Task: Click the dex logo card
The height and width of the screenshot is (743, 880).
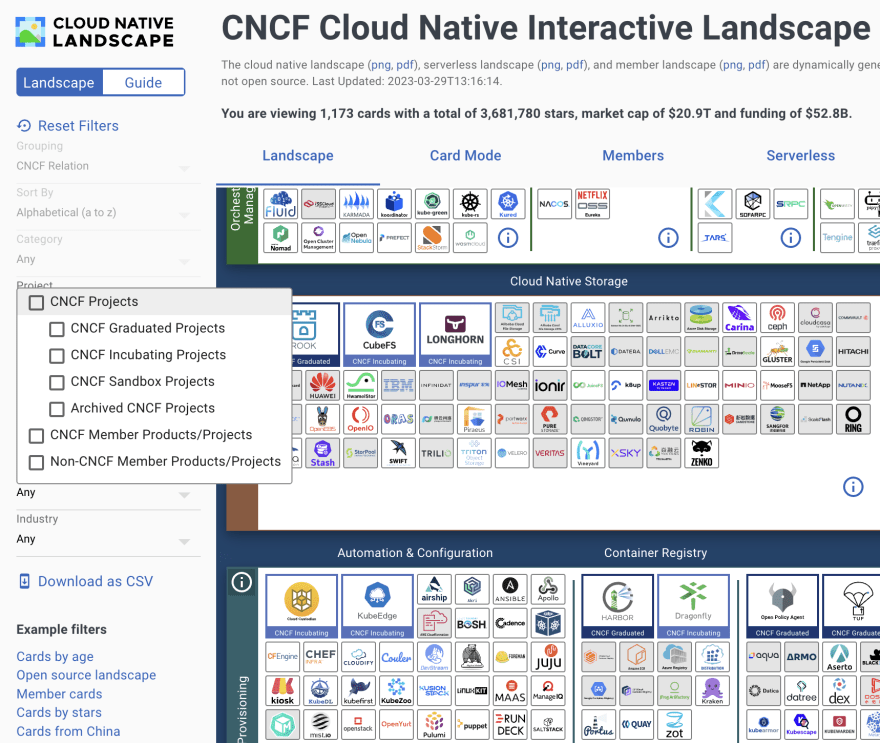Action: point(839,691)
